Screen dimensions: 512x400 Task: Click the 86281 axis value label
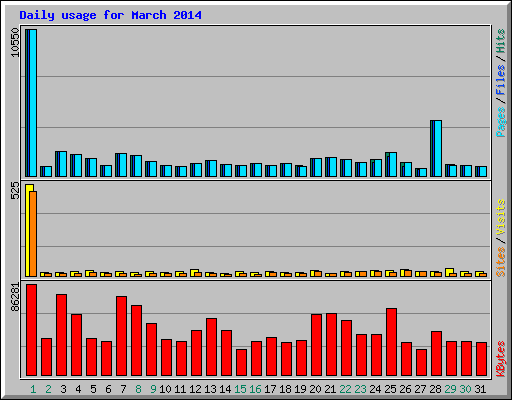[x=15, y=297]
